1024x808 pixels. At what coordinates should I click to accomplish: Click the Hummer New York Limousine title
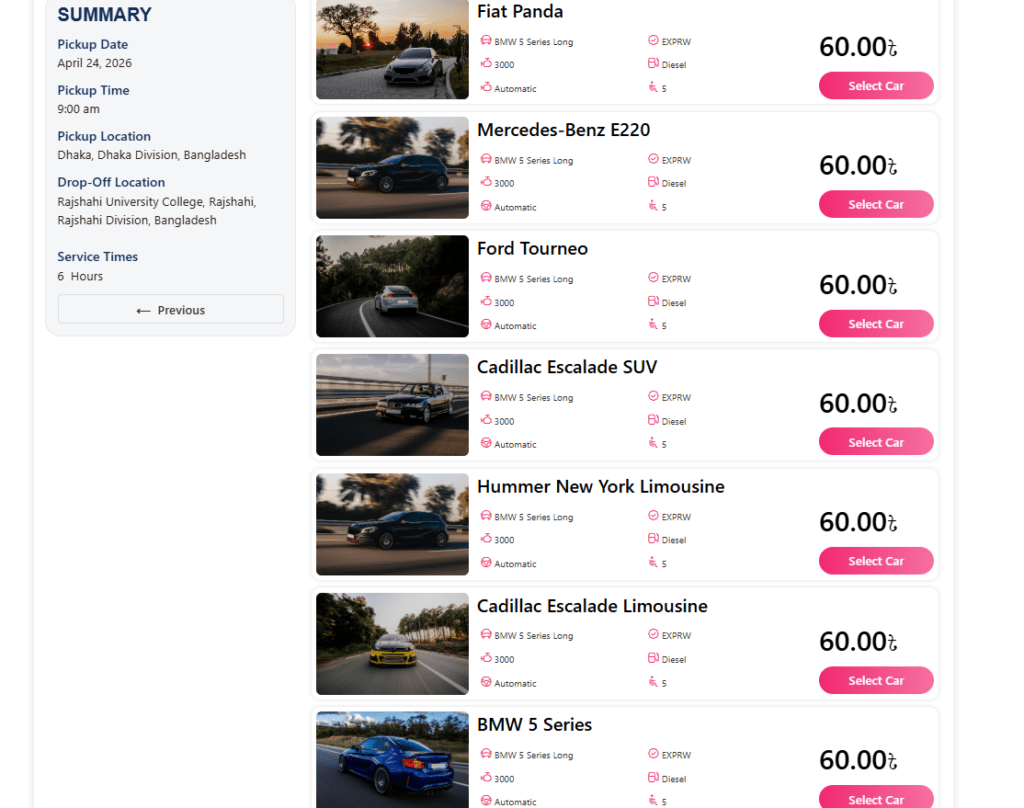click(x=601, y=487)
